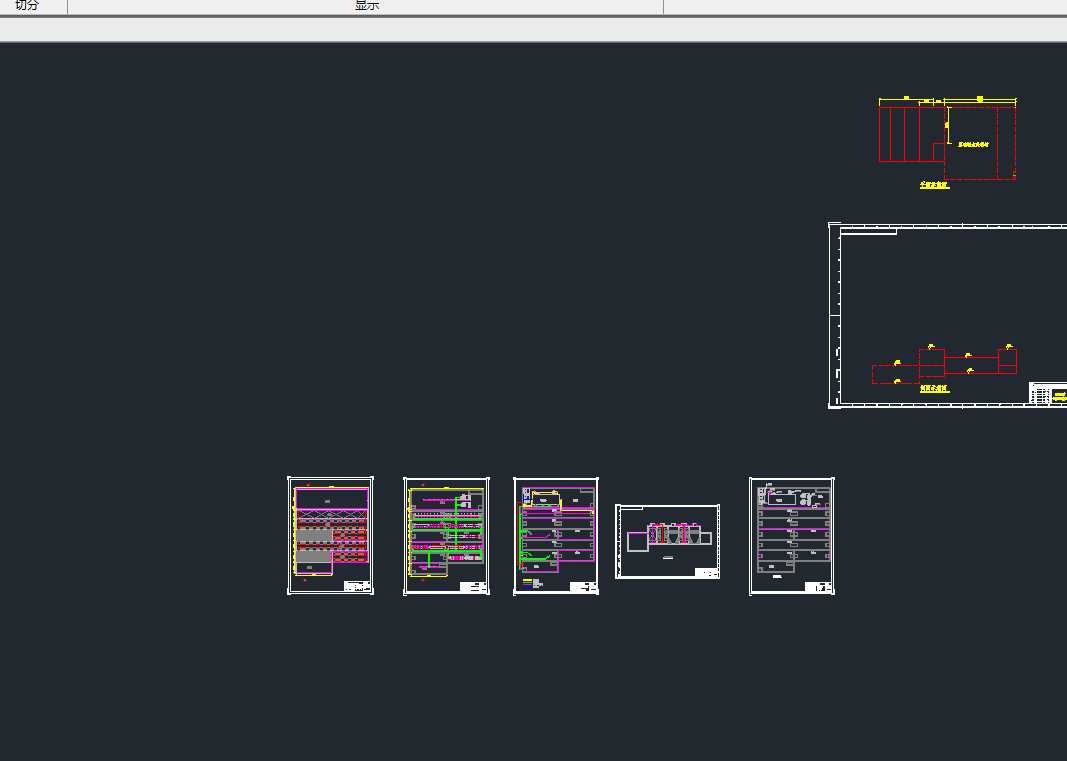1067x761 pixels.
Task: Select the portrait sheet containing the color legend
Action: coord(556,536)
